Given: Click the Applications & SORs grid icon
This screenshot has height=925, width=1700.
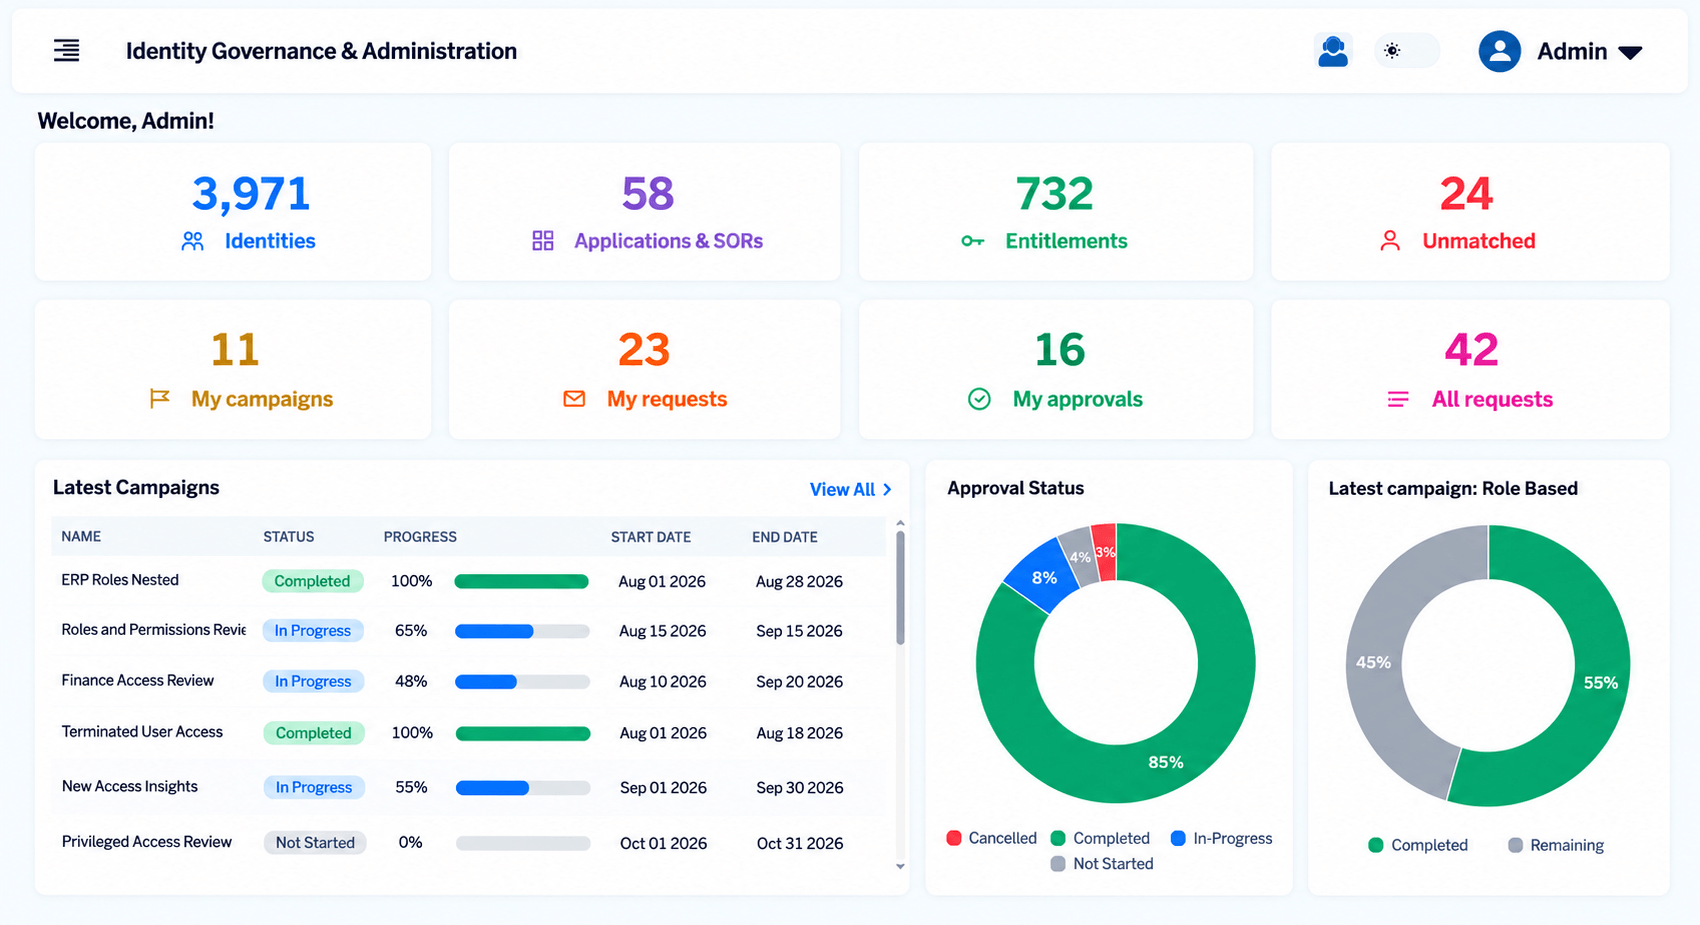Looking at the screenshot, I should click(x=543, y=241).
